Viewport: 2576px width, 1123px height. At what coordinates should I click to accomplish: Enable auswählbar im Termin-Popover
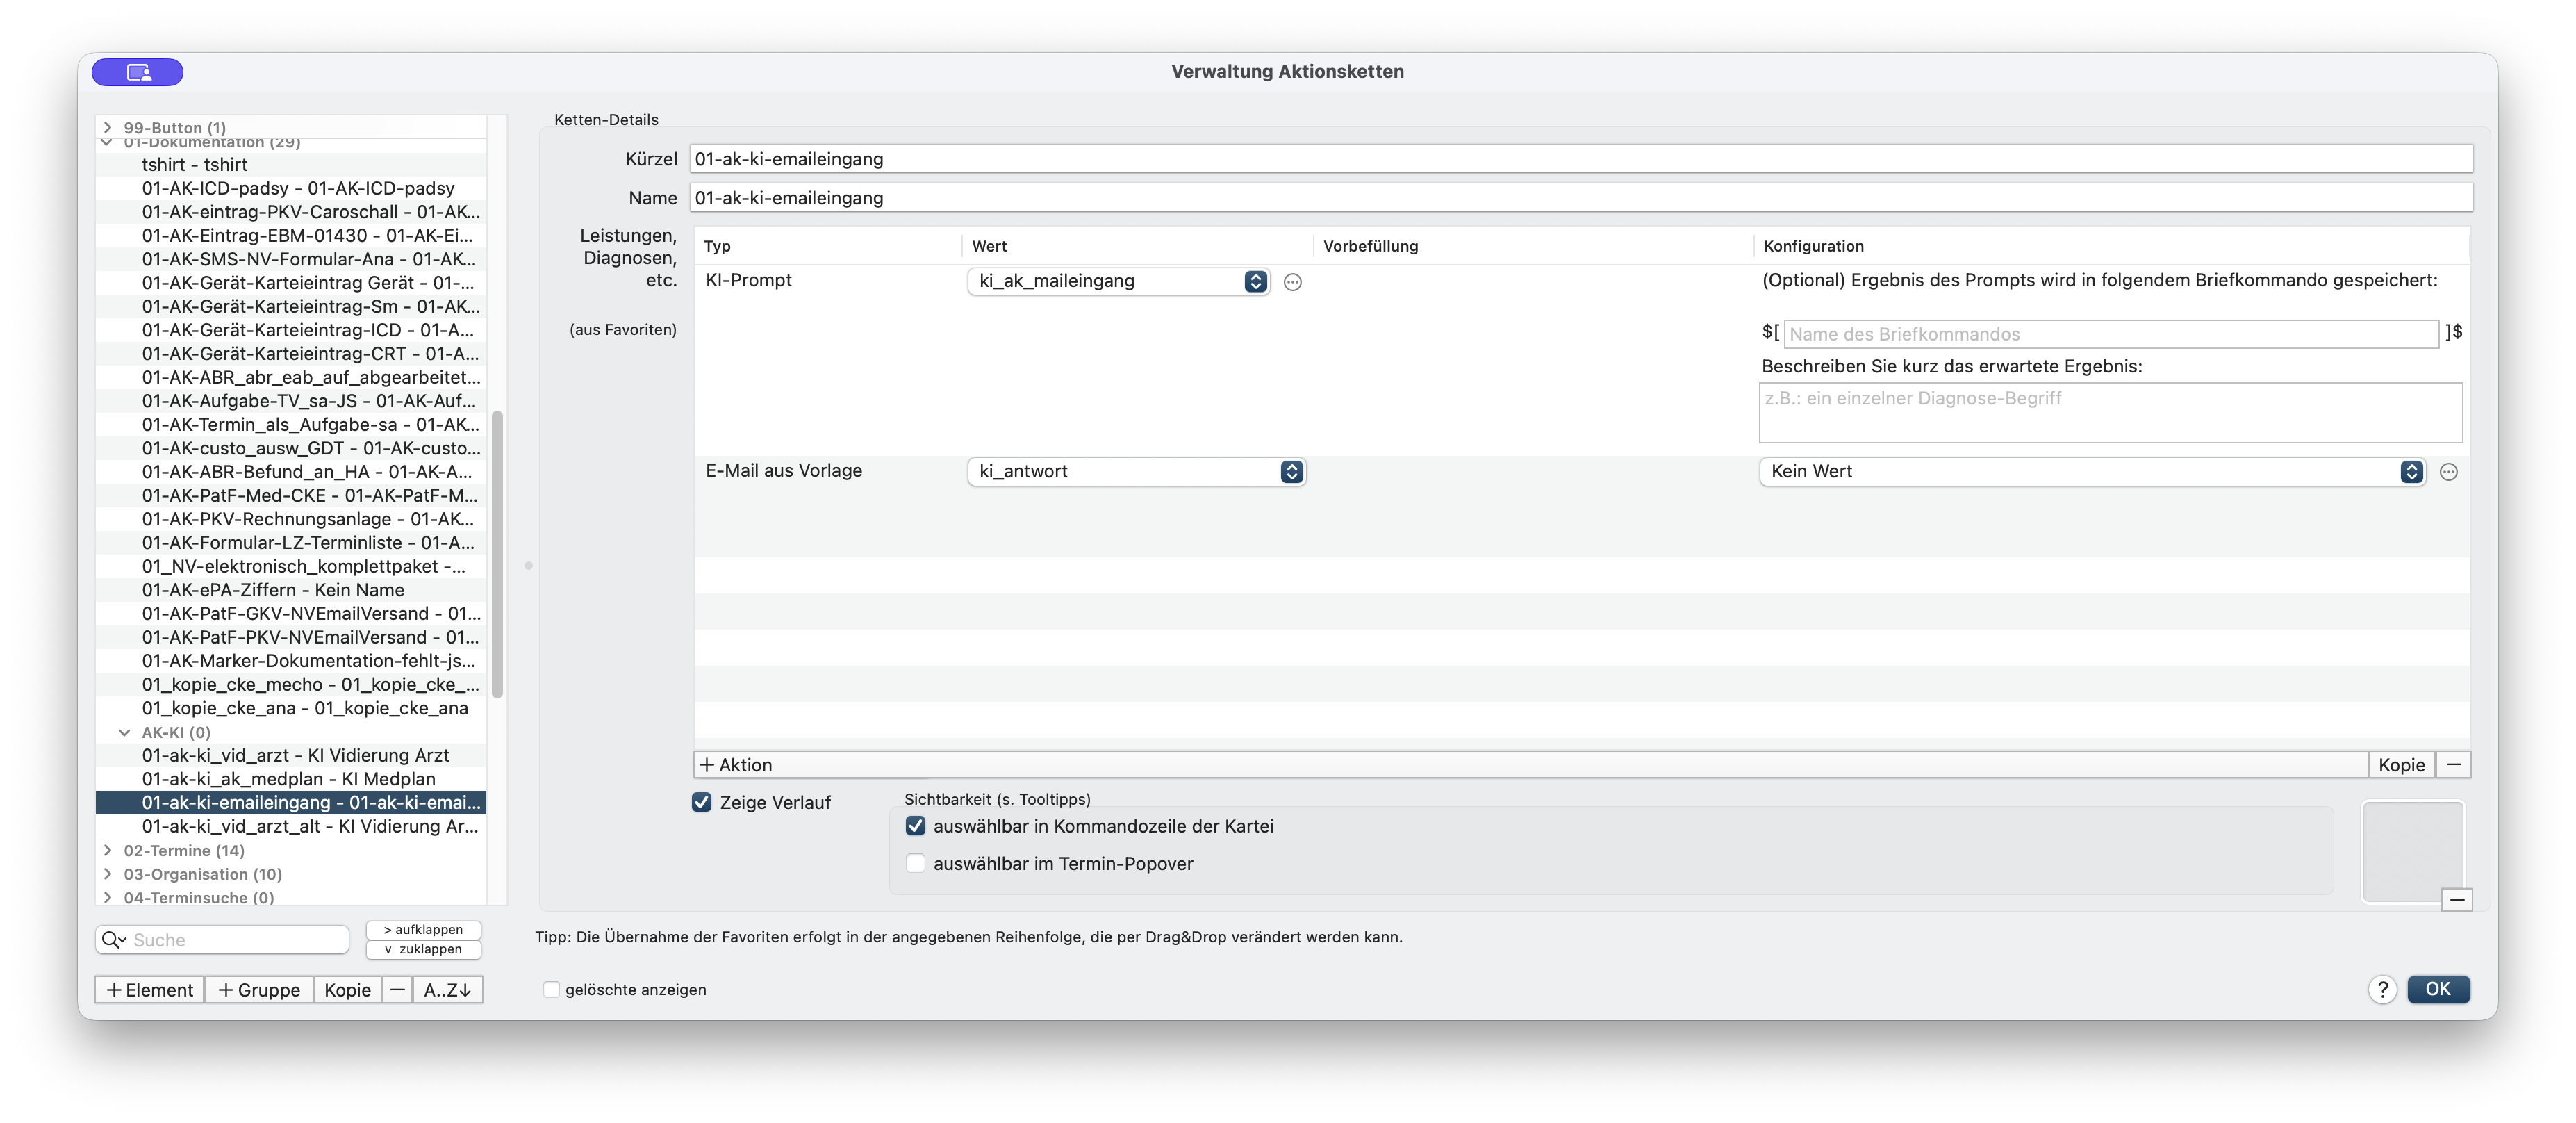(915, 863)
